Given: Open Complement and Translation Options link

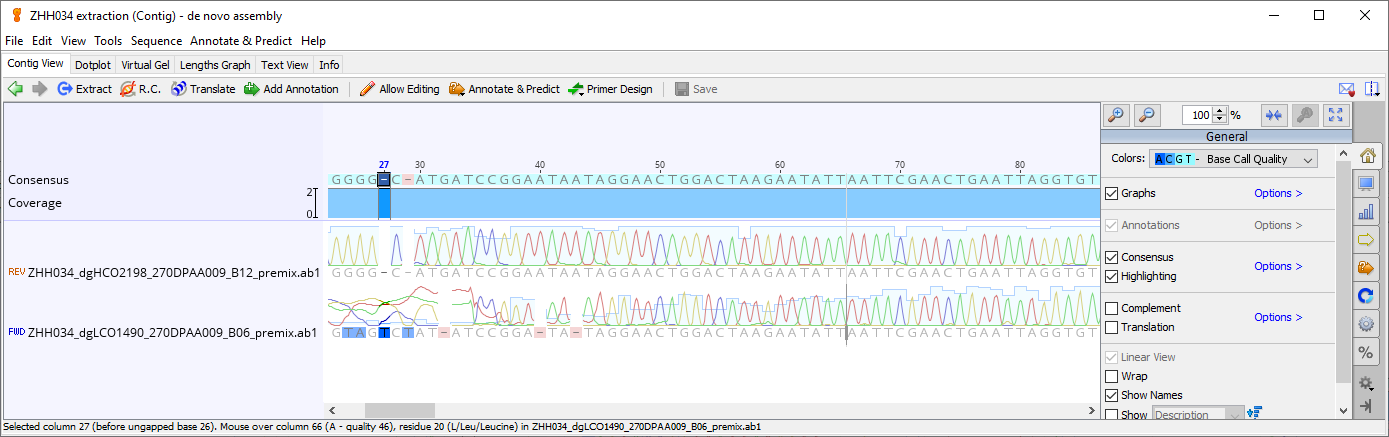Looking at the screenshot, I should tap(1278, 317).
